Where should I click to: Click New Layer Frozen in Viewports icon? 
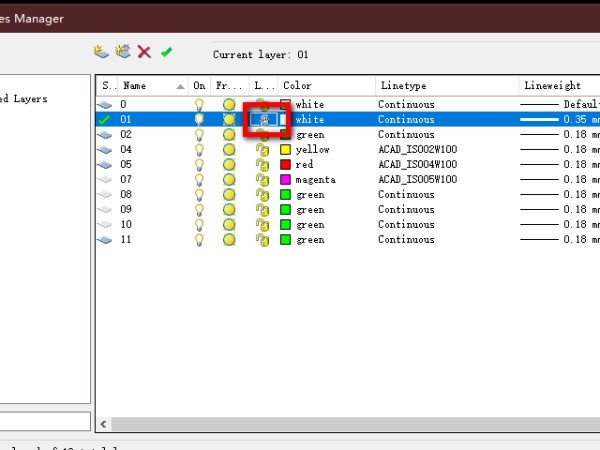[123, 52]
